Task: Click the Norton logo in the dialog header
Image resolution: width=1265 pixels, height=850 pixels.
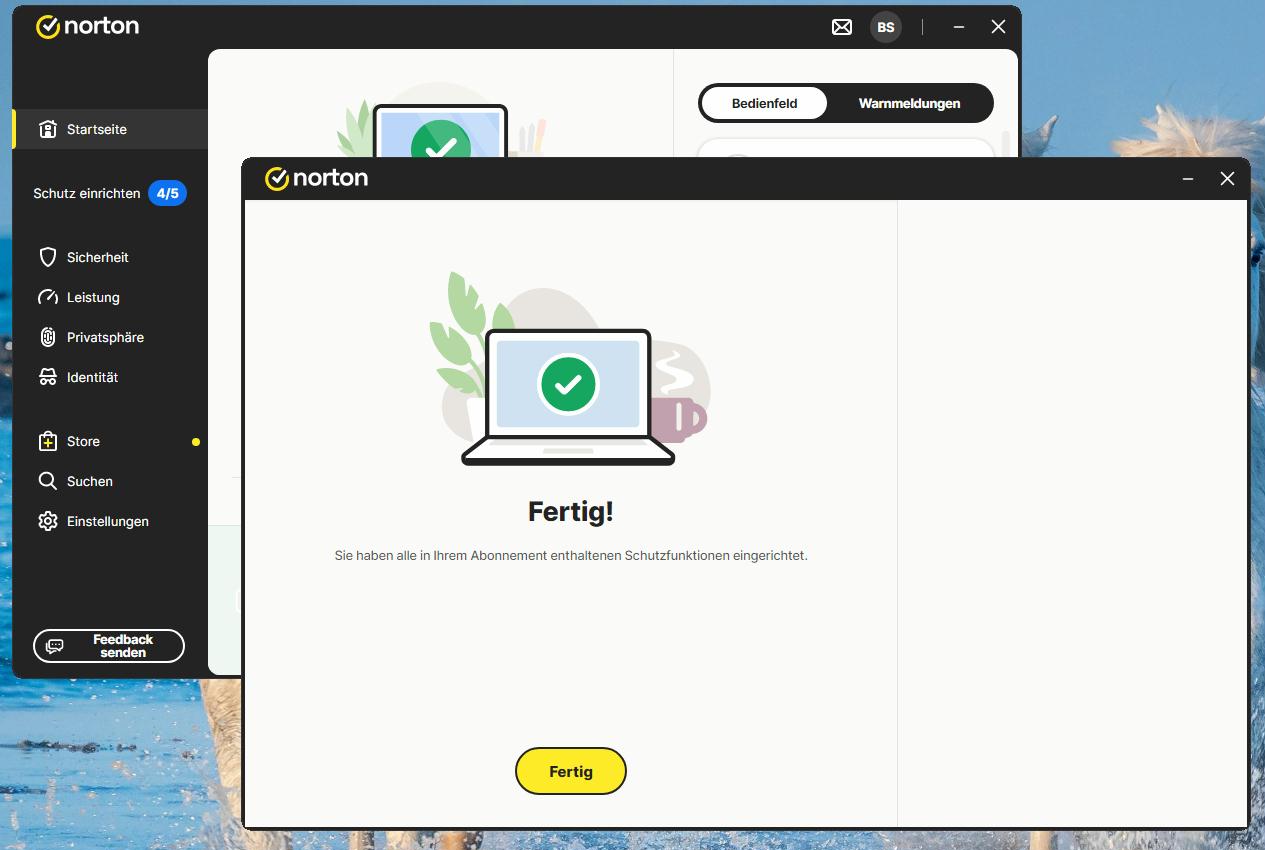Action: (316, 178)
